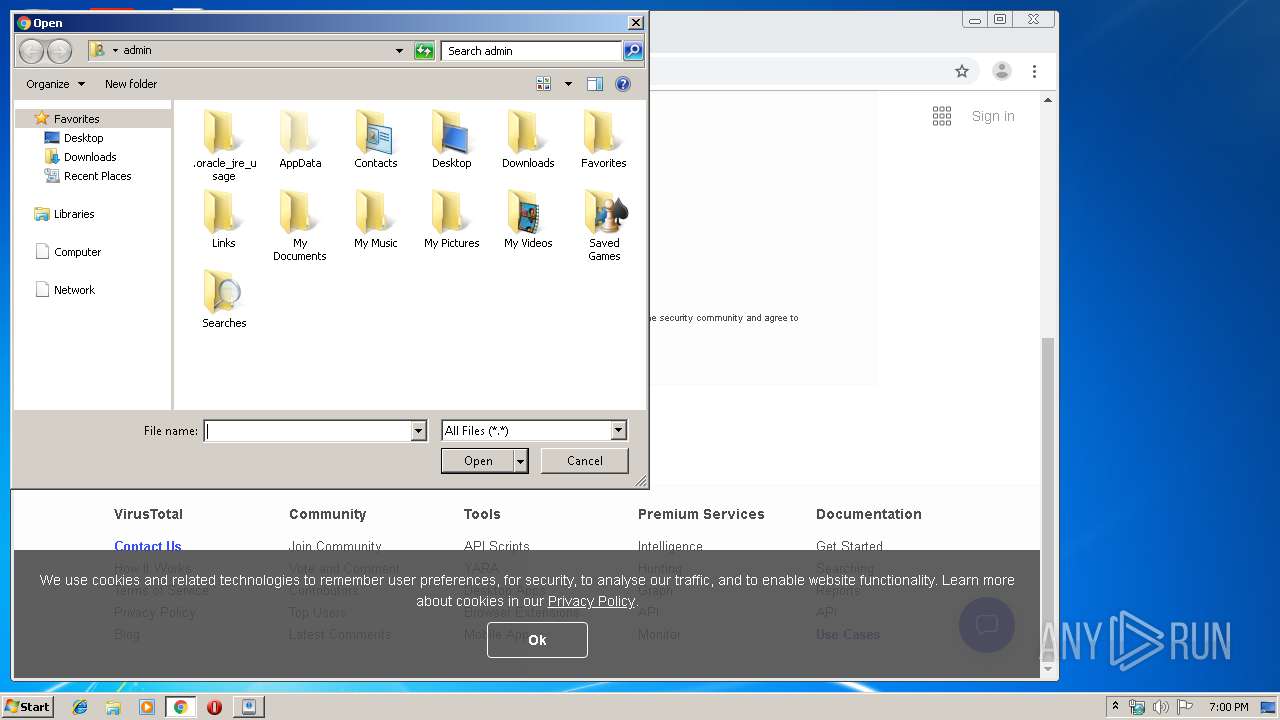This screenshot has height=720, width=1280.
Task: Click the Open button
Action: (478, 461)
